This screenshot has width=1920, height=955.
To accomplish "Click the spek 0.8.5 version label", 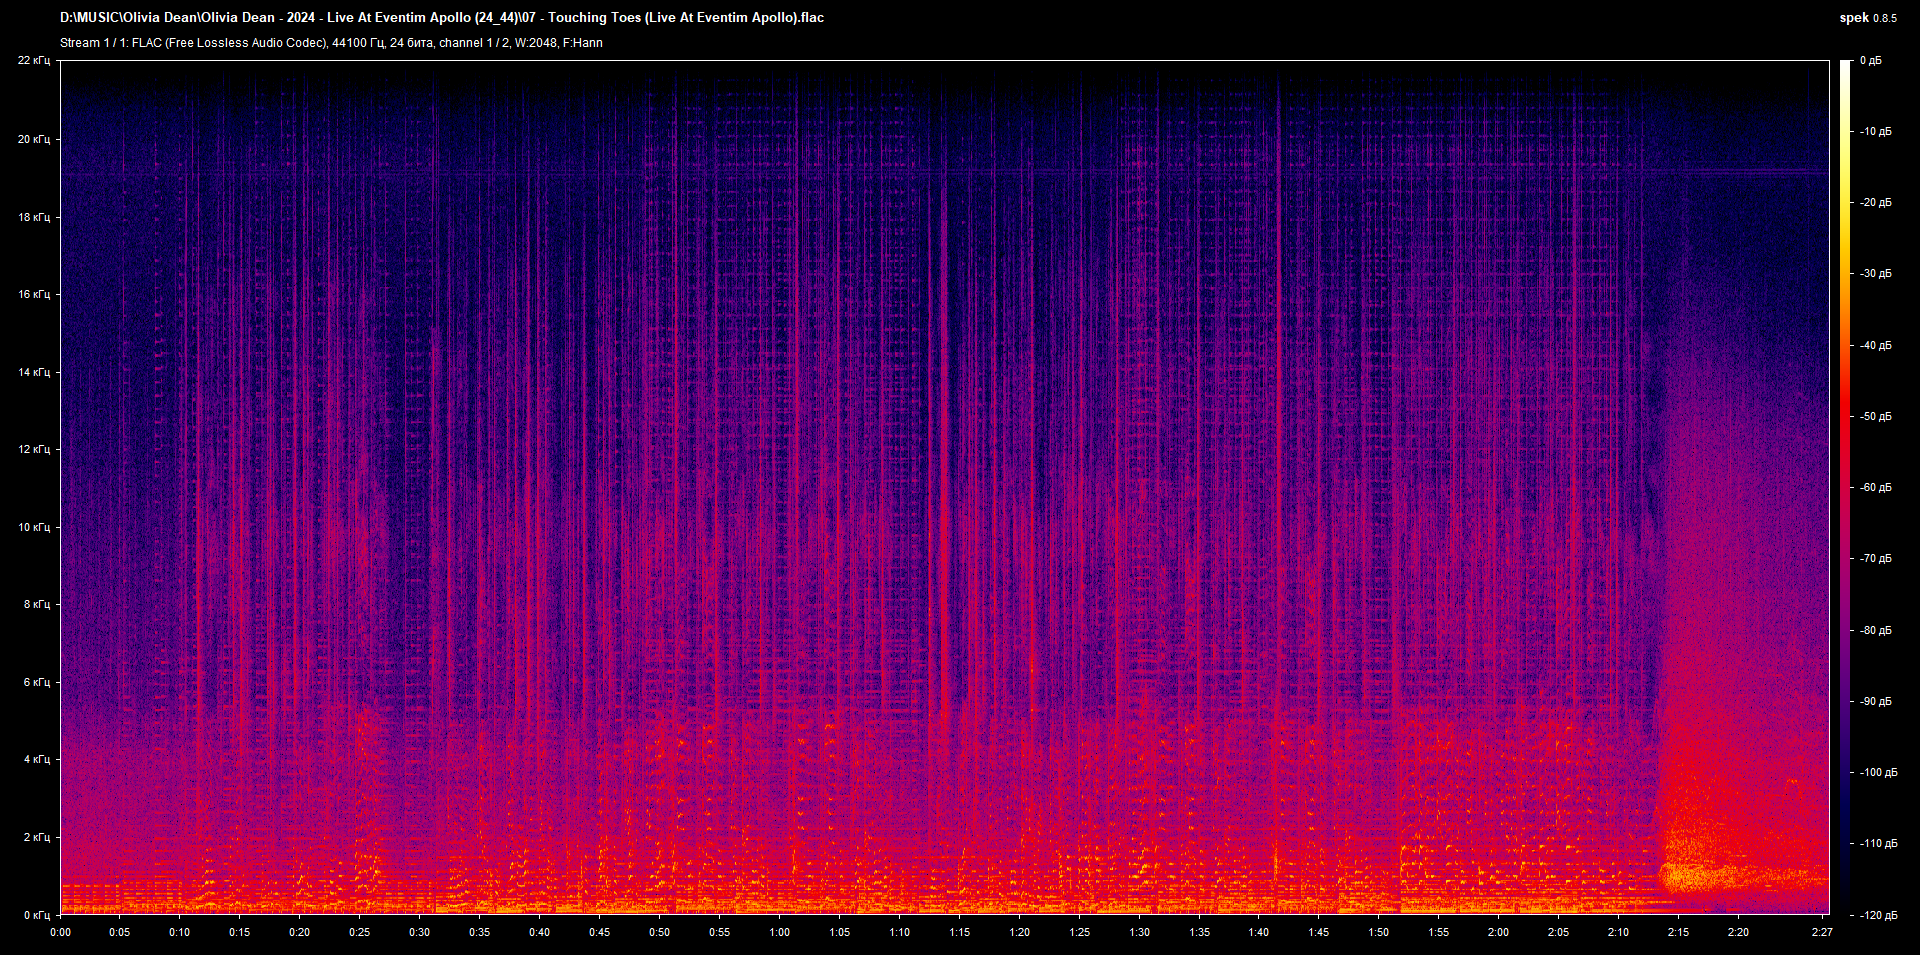I will (x=1868, y=18).
